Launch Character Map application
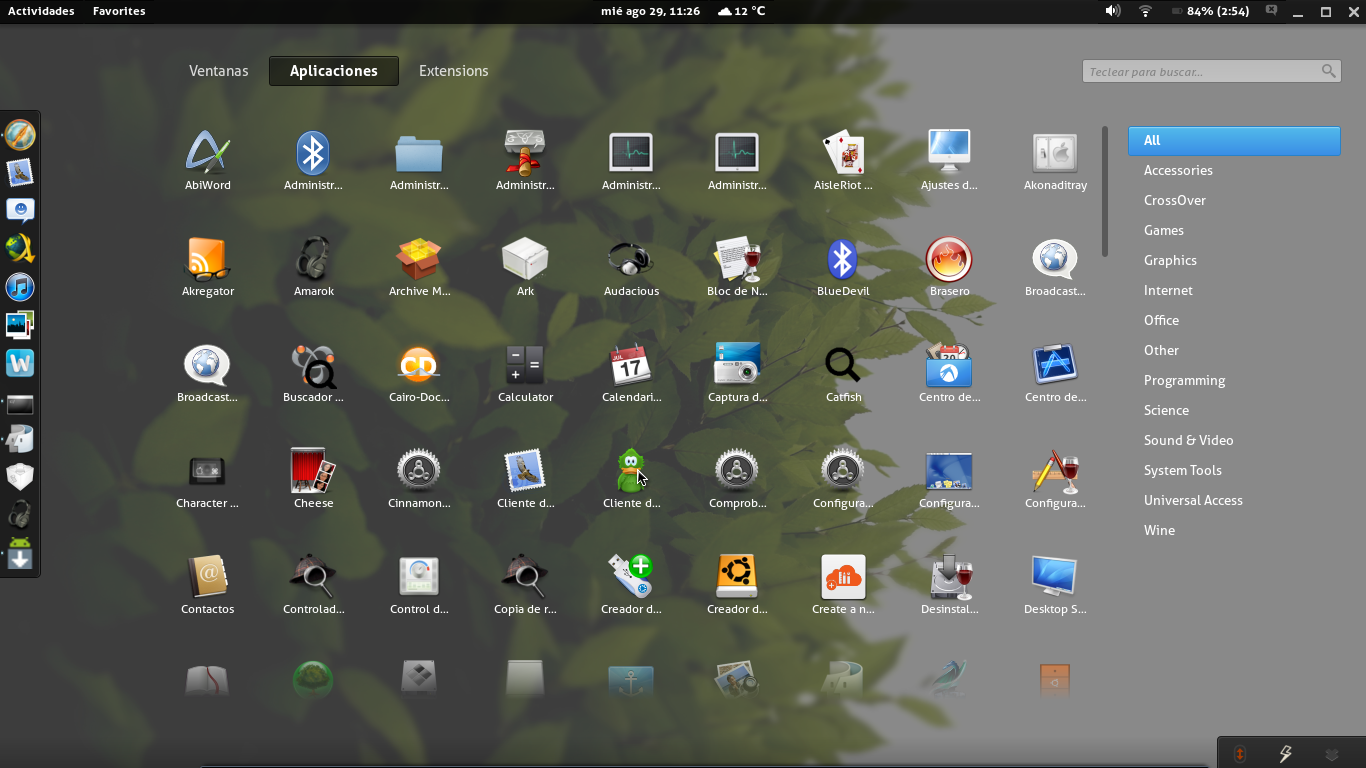Viewport: 1366px width, 768px height. pos(208,478)
